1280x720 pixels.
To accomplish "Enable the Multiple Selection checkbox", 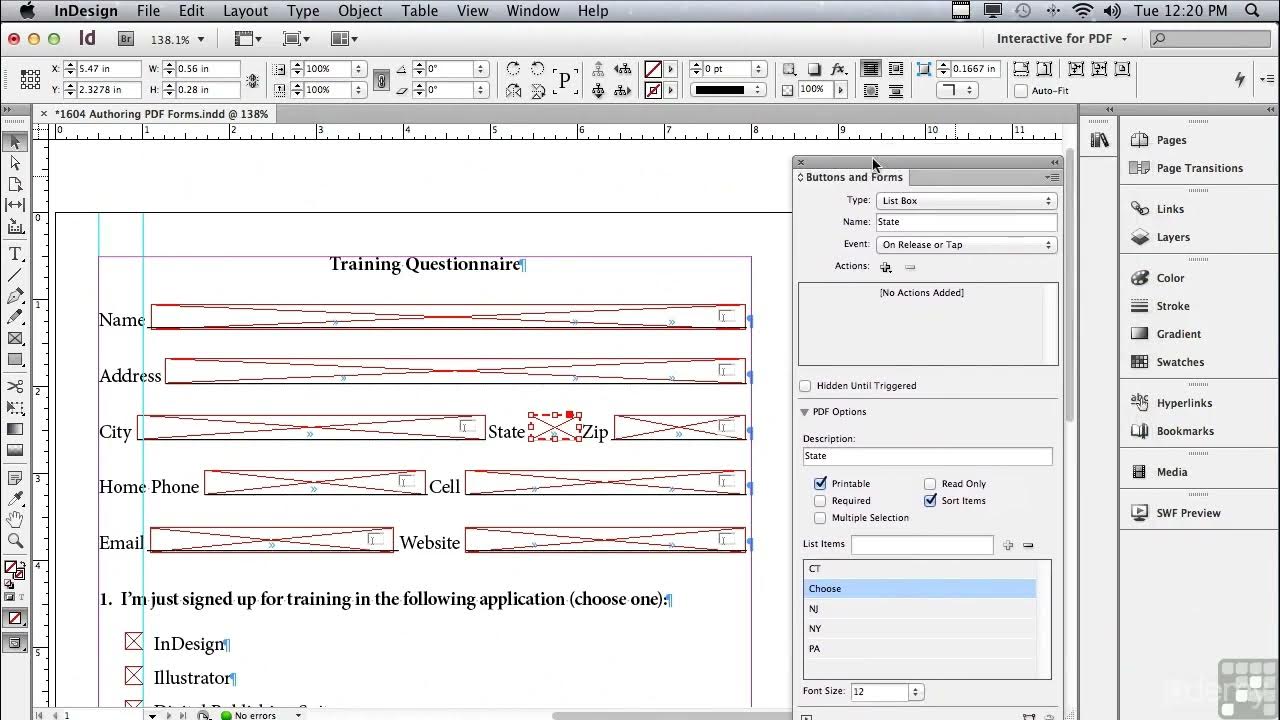I will 821,518.
